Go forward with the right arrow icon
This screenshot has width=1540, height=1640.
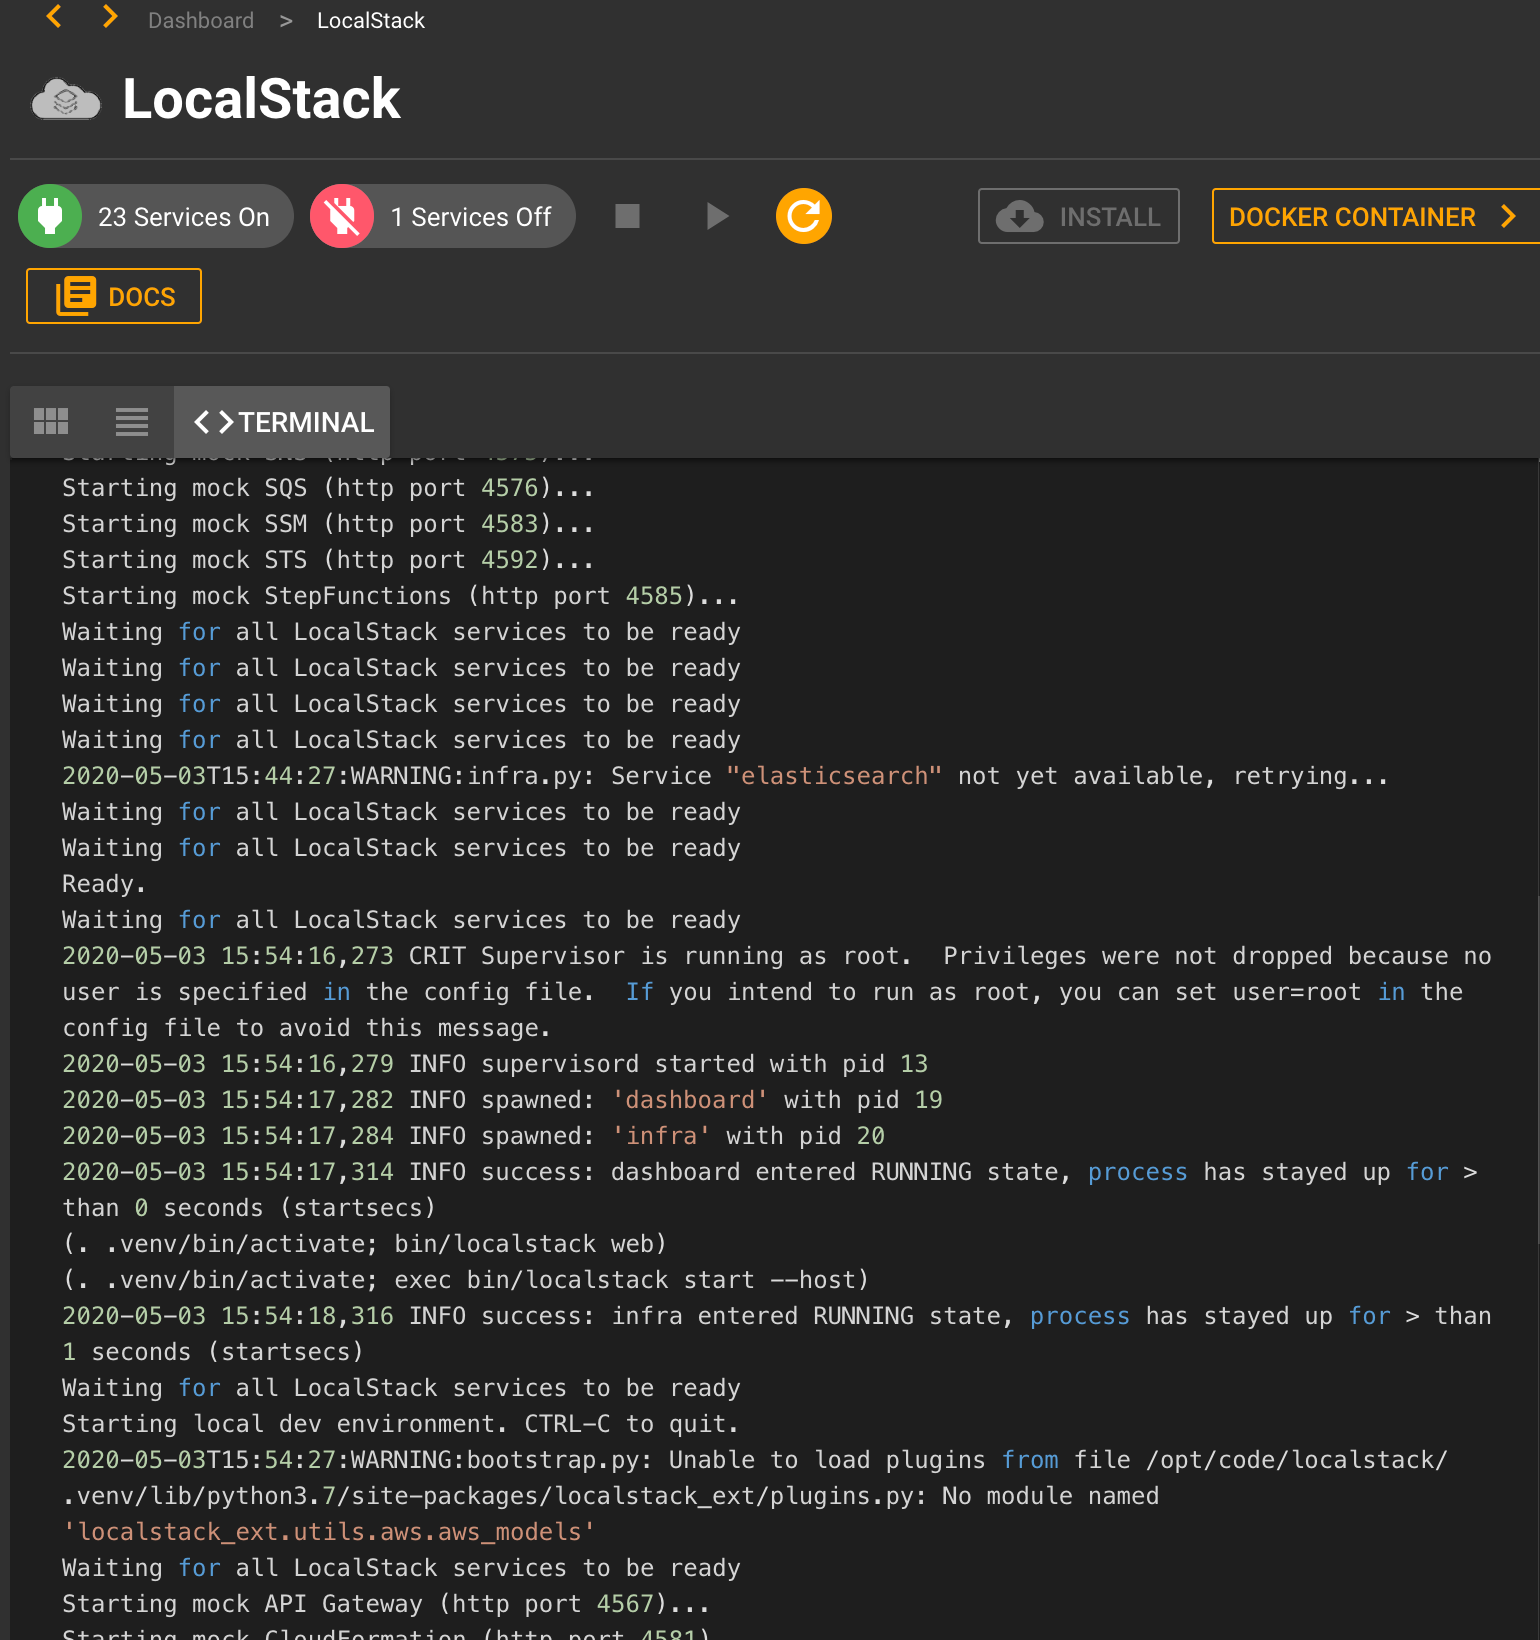coord(110,17)
